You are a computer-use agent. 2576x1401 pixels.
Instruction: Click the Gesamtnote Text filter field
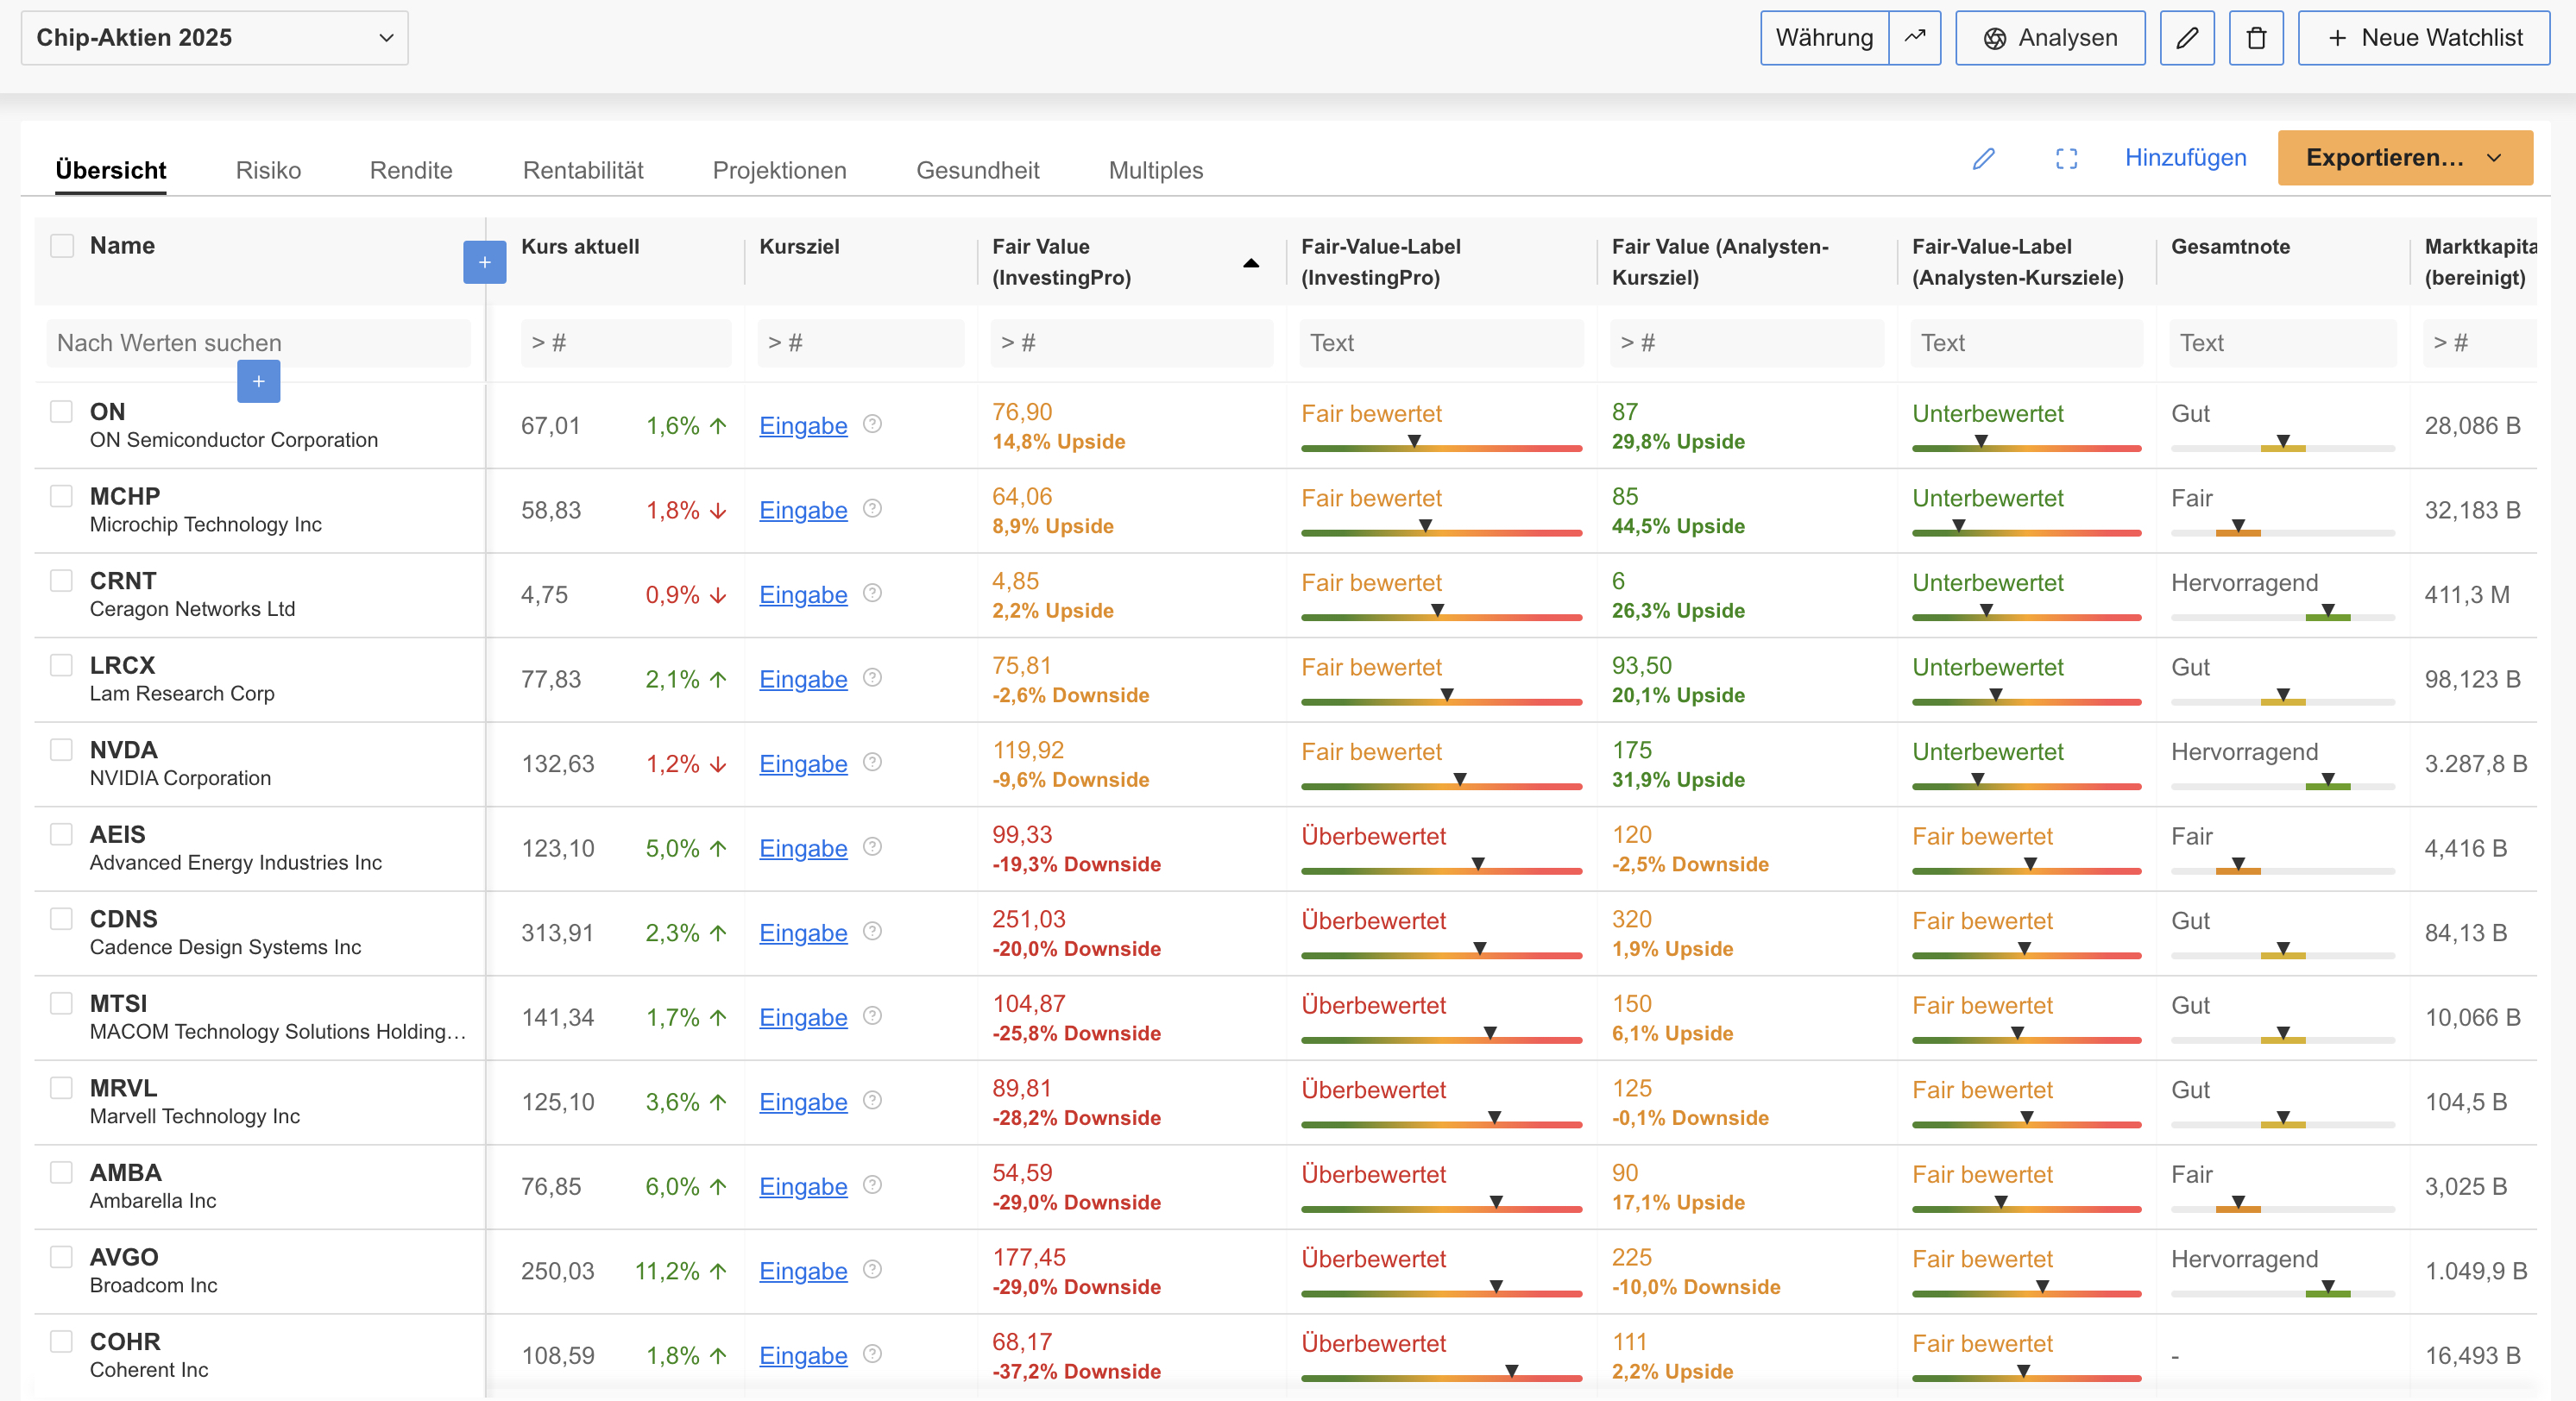[x=2283, y=343]
